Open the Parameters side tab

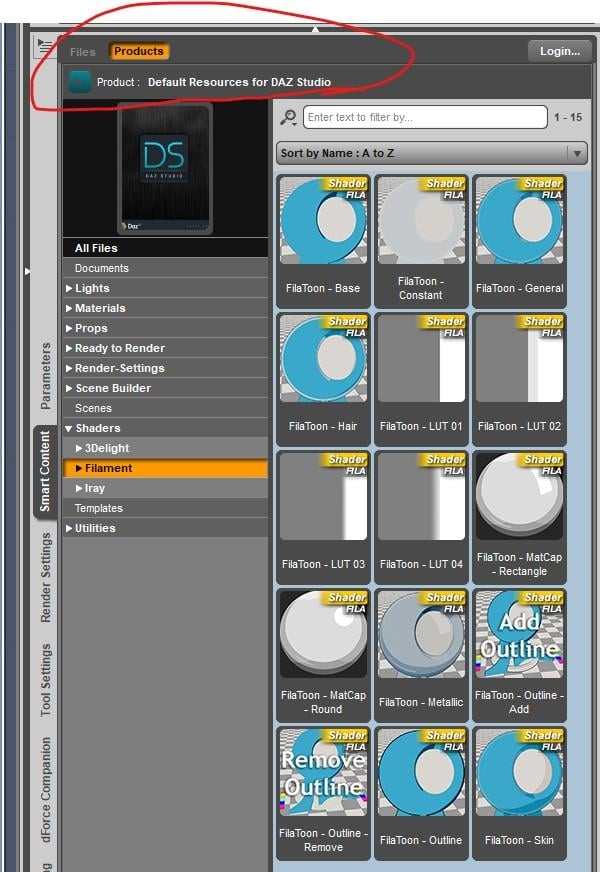[x=46, y=376]
